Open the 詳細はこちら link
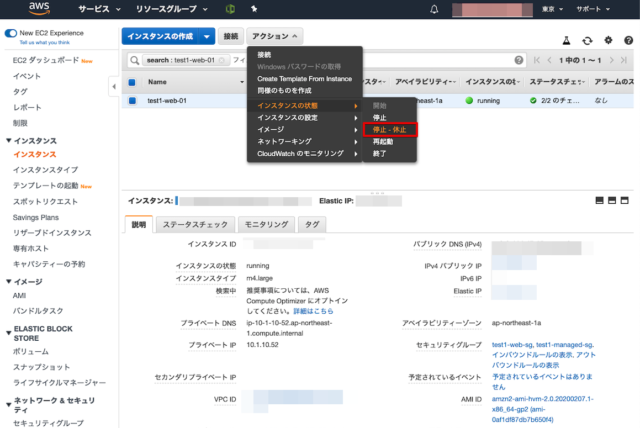This screenshot has height=428, width=640. point(313,311)
